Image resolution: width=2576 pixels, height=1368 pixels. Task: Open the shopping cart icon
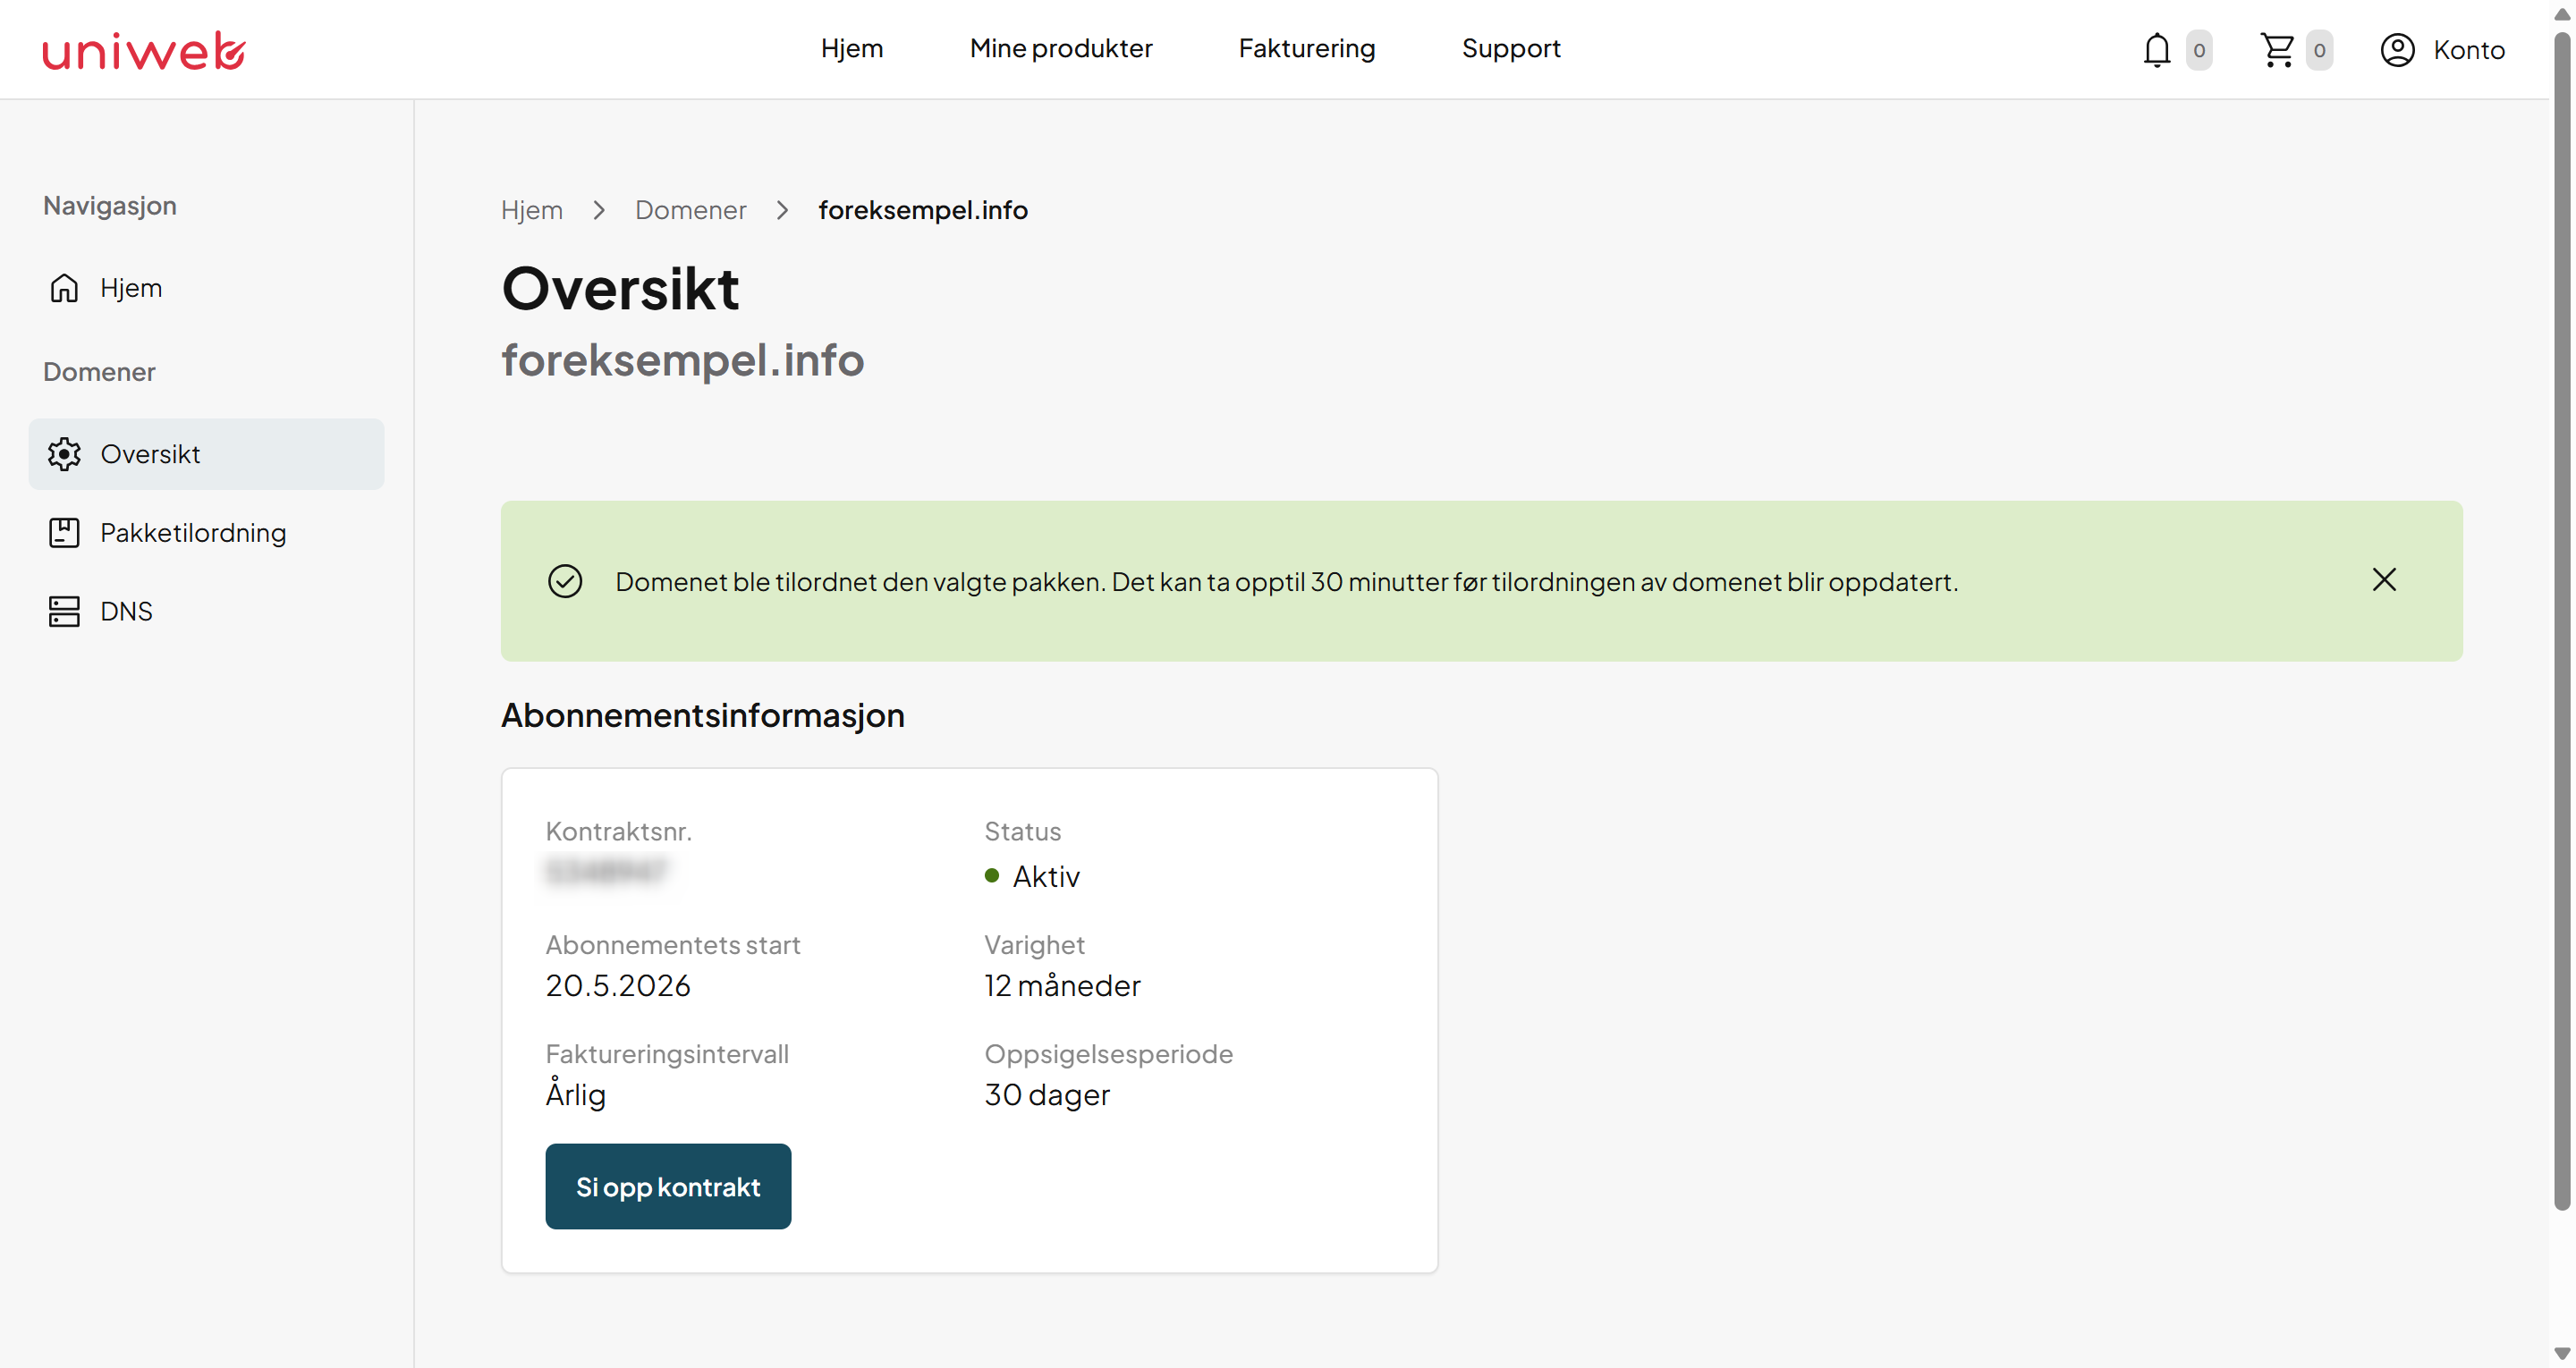2277,50
